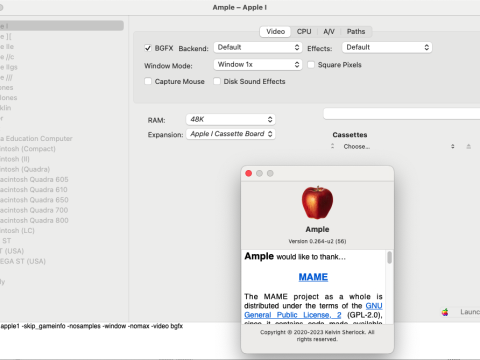Image resolution: width=480 pixels, height=360 pixels.
Task: Open the Cassettes Choose... popup
Action: tap(398, 146)
